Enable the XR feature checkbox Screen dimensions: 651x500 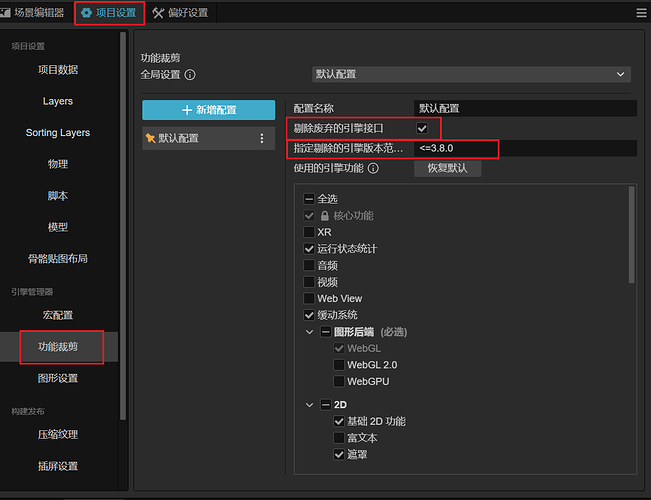coord(309,232)
